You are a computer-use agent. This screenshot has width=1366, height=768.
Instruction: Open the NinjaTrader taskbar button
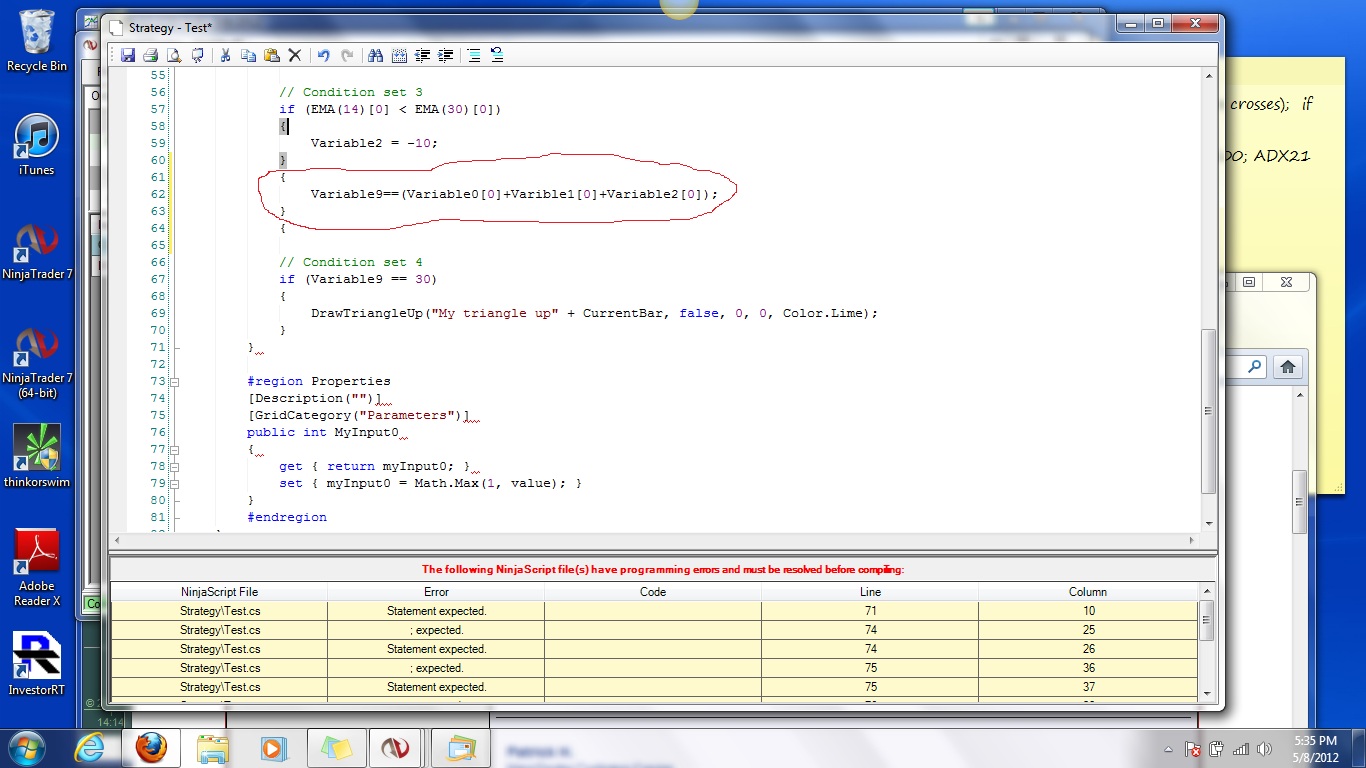coord(395,747)
